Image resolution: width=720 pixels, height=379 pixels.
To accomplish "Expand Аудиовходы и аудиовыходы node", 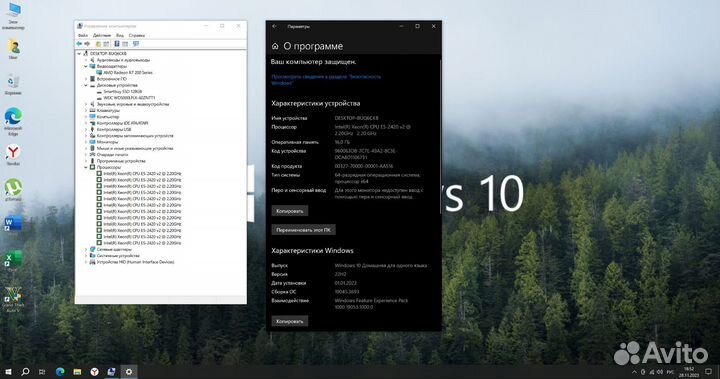I will point(86,60).
